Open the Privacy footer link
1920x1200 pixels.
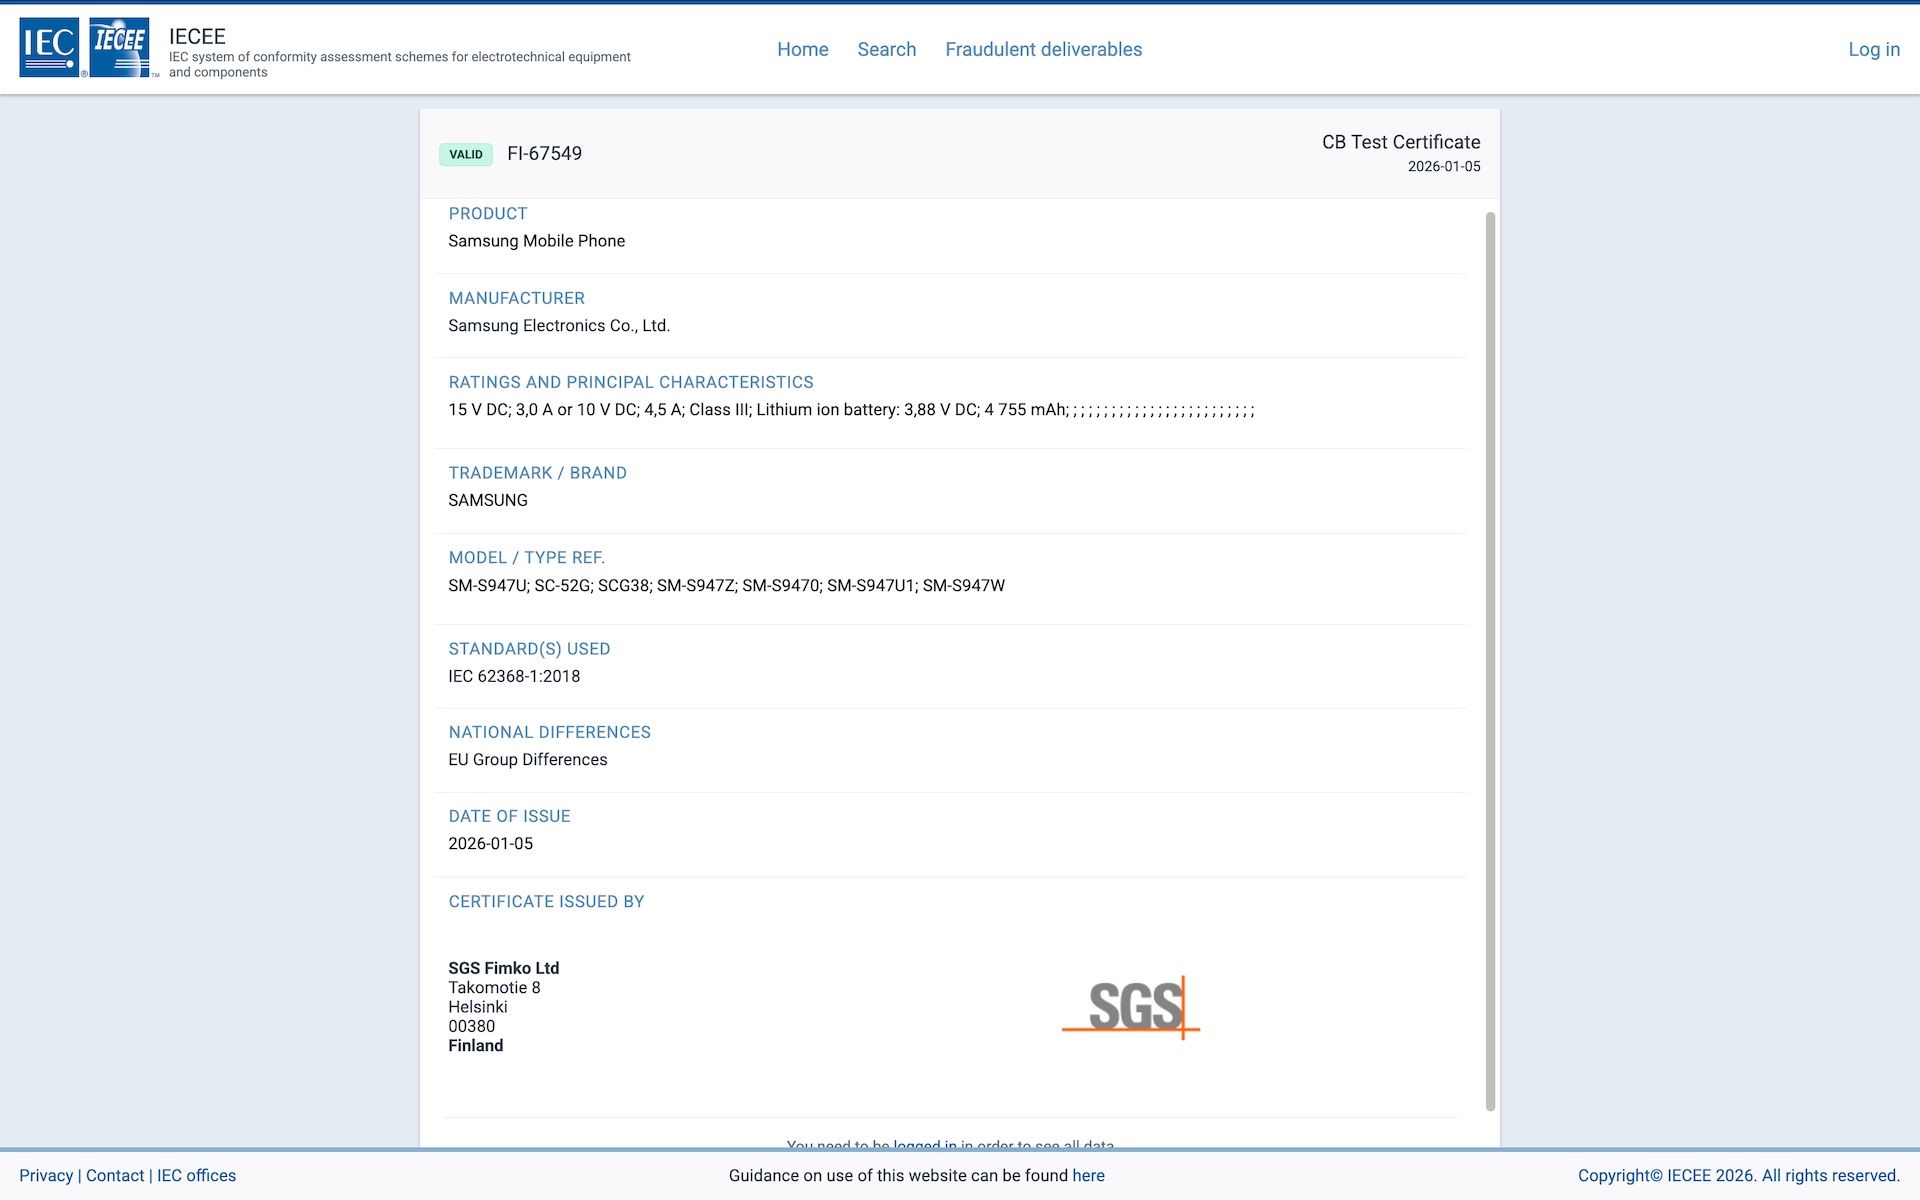46,1175
